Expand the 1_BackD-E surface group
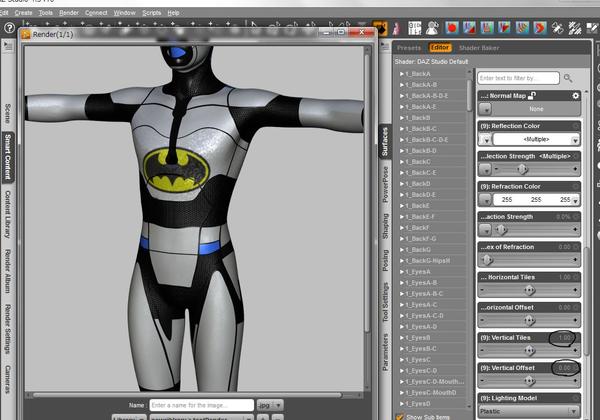The width and height of the screenshot is (600, 420). pyautogui.click(x=402, y=195)
